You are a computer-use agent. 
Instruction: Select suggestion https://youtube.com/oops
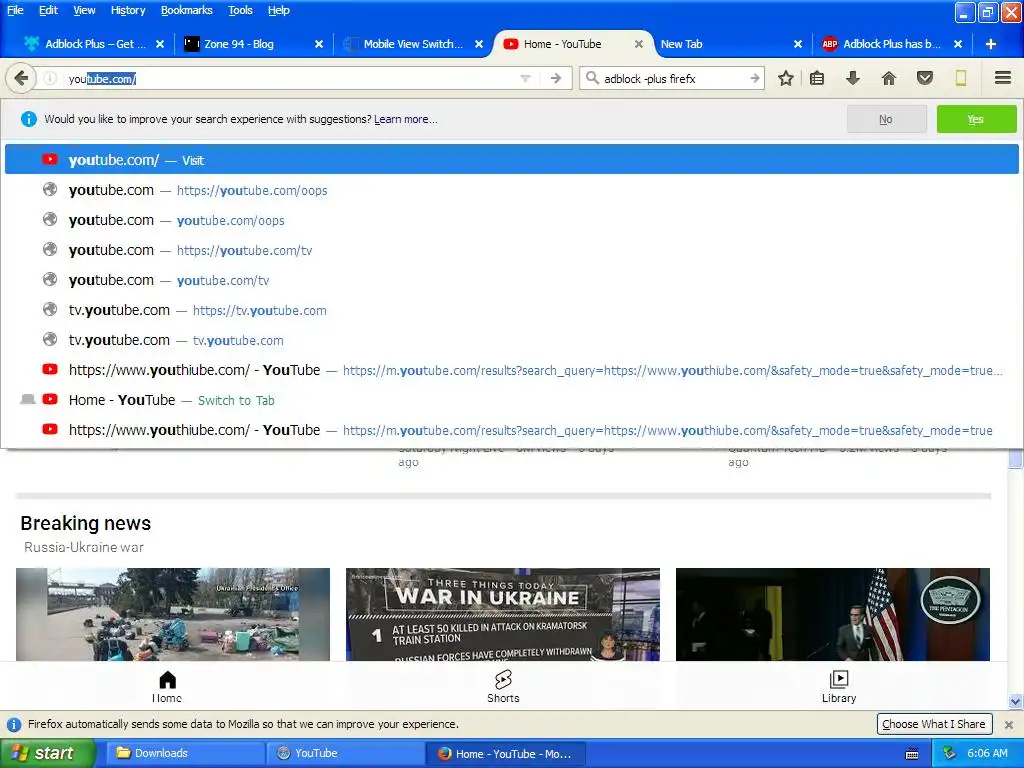click(511, 190)
